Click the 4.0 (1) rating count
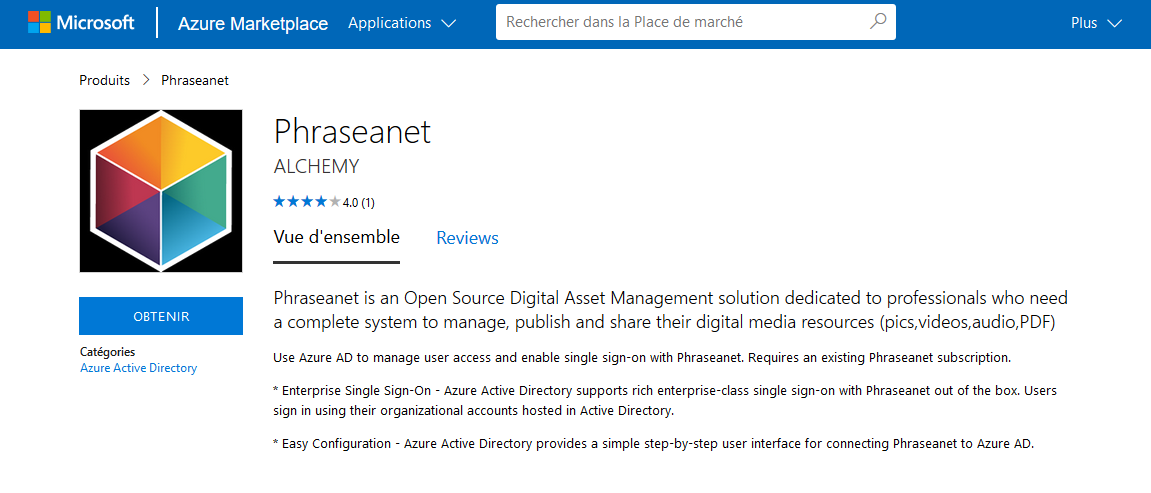 tap(359, 203)
